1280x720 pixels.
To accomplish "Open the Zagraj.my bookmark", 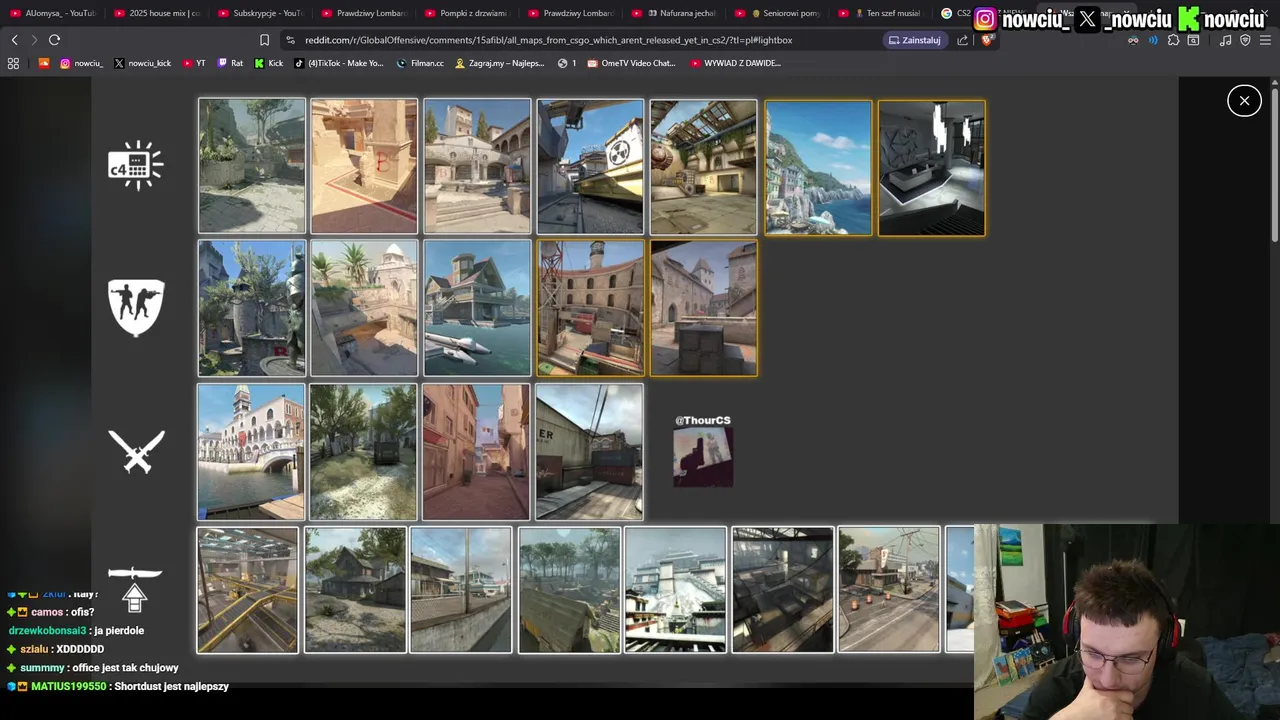I will [499, 63].
